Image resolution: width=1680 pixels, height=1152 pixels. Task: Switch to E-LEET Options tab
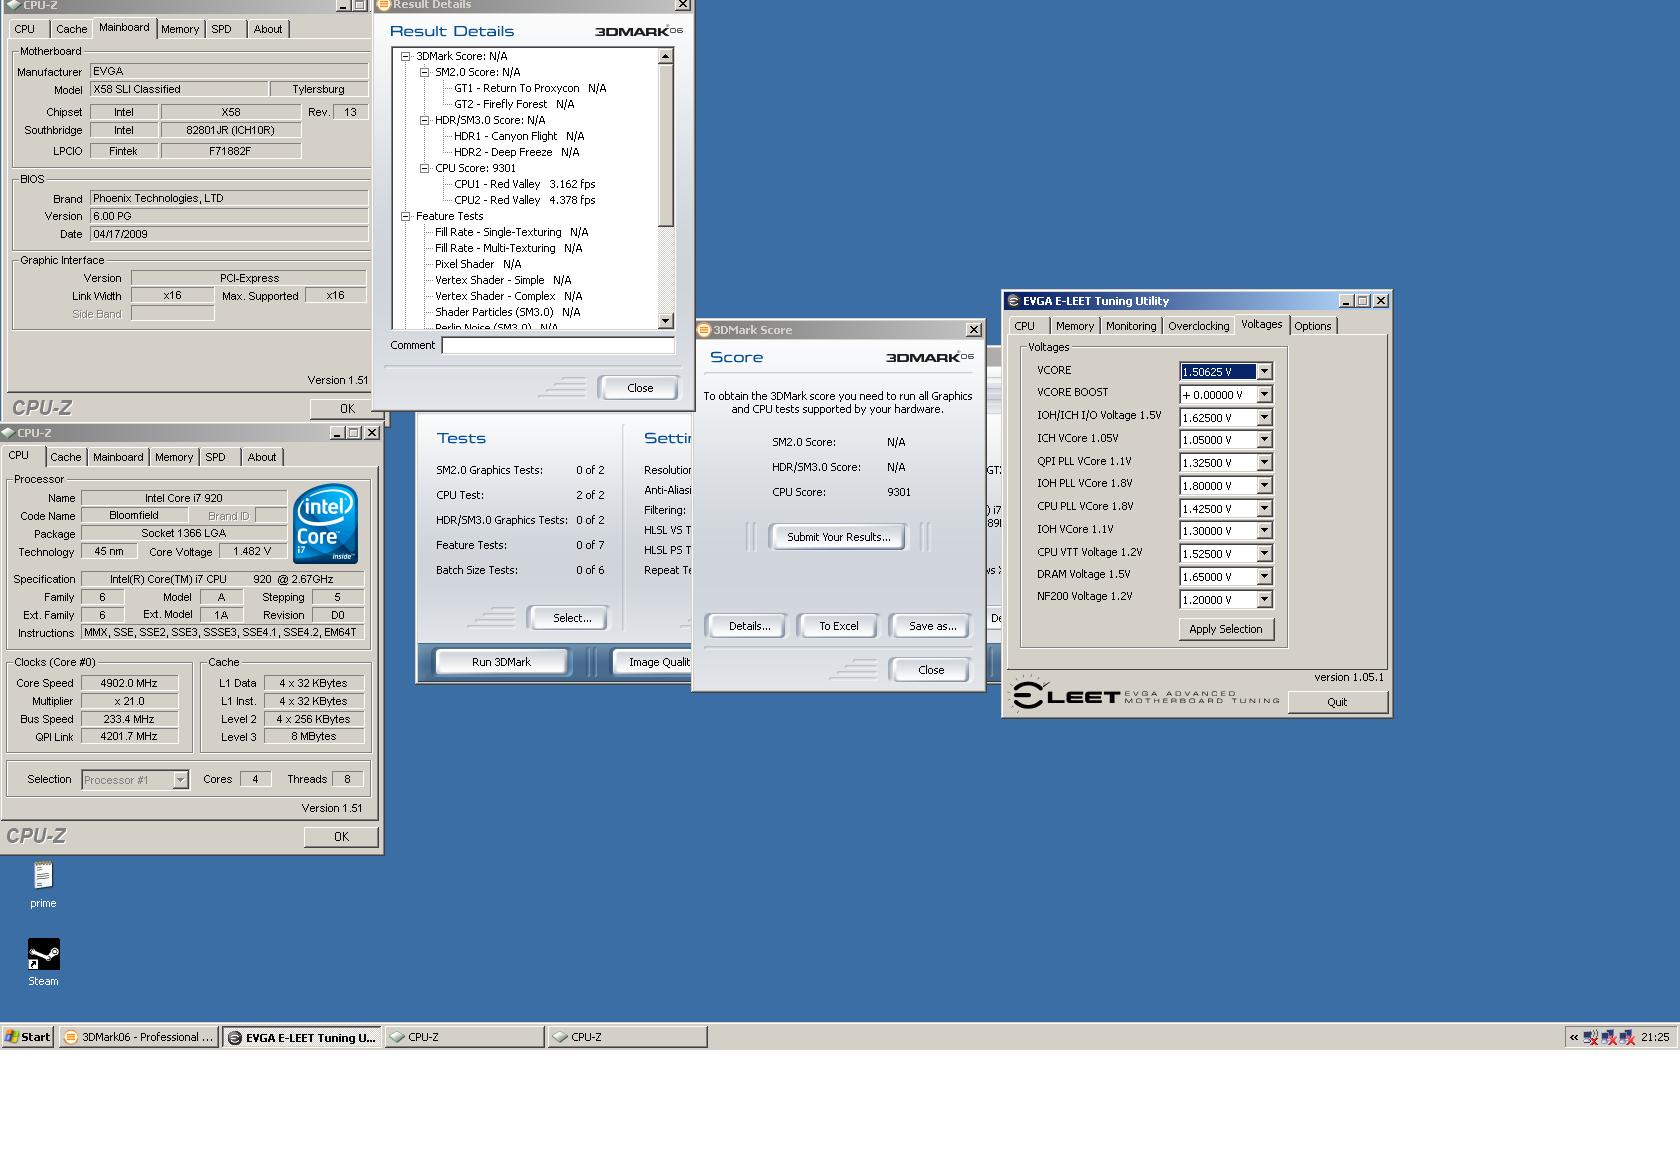1313,326
